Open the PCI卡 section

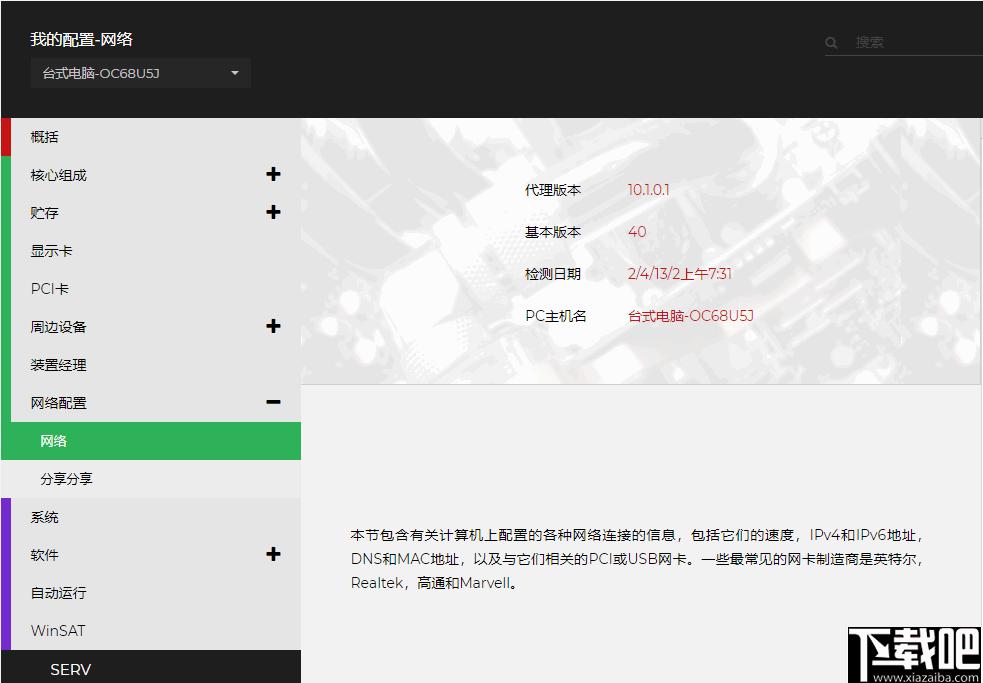150,289
